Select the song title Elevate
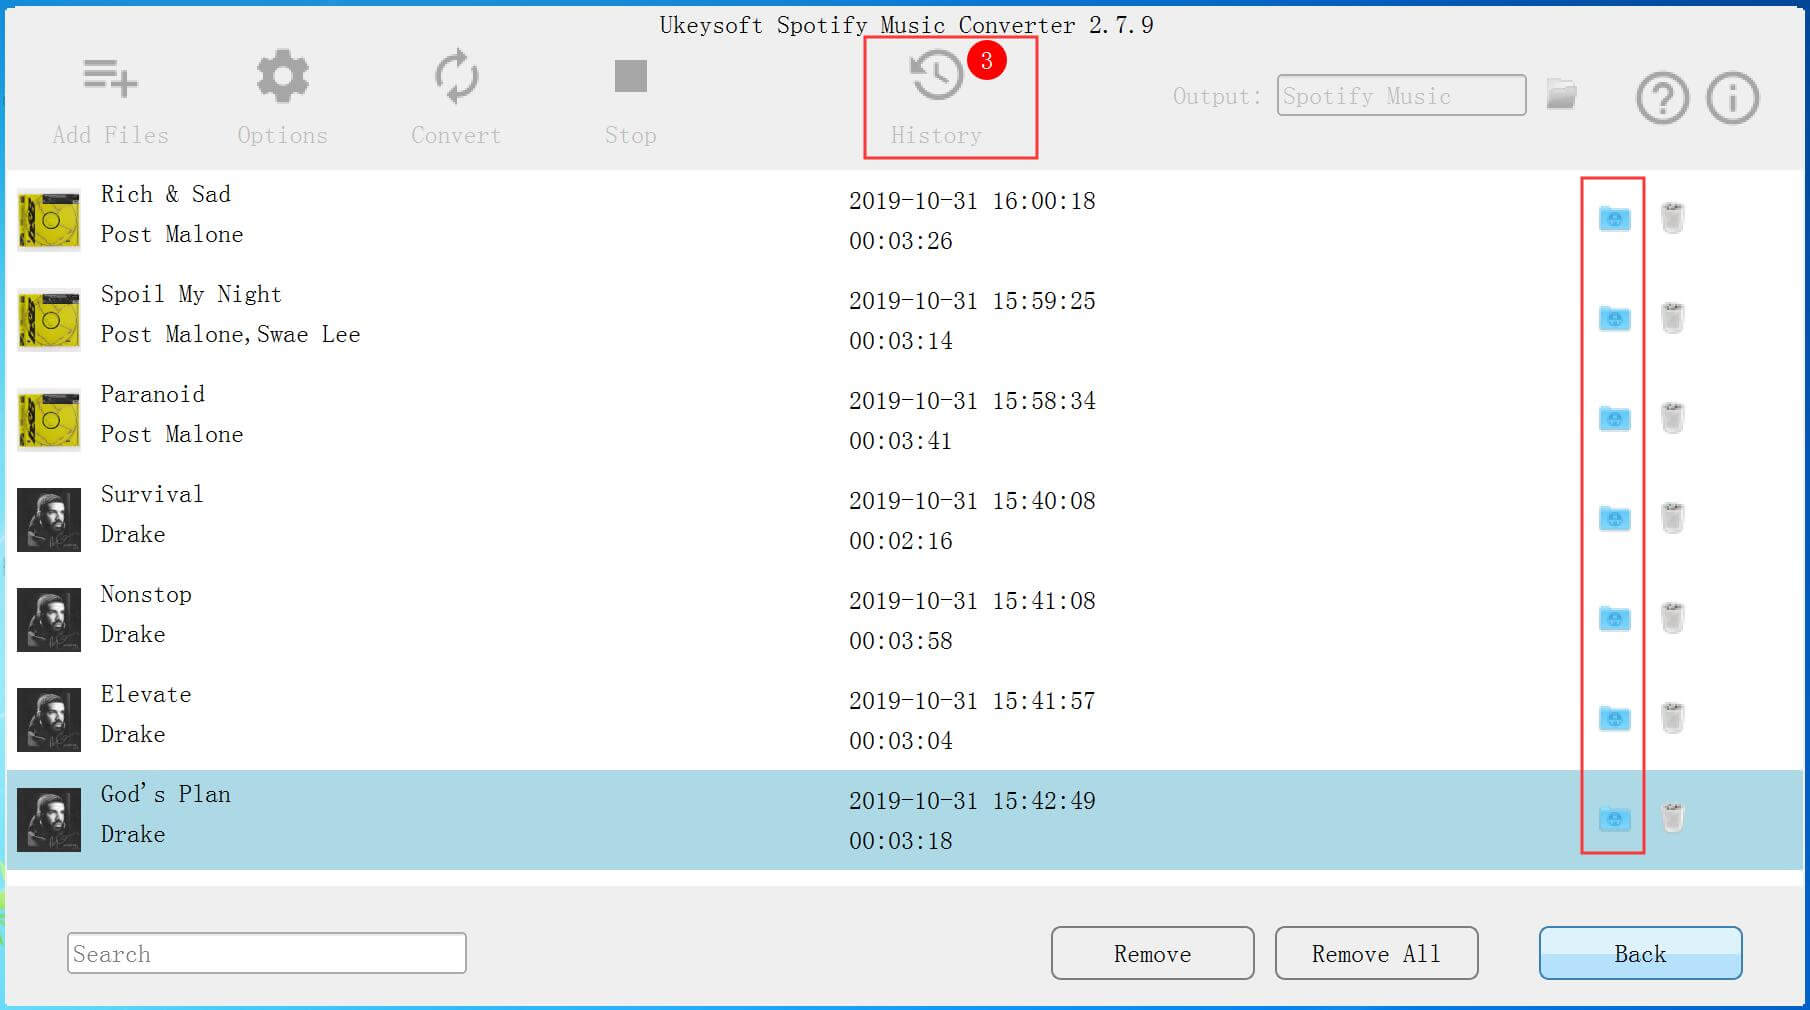This screenshot has width=1810, height=1010. coord(146,694)
